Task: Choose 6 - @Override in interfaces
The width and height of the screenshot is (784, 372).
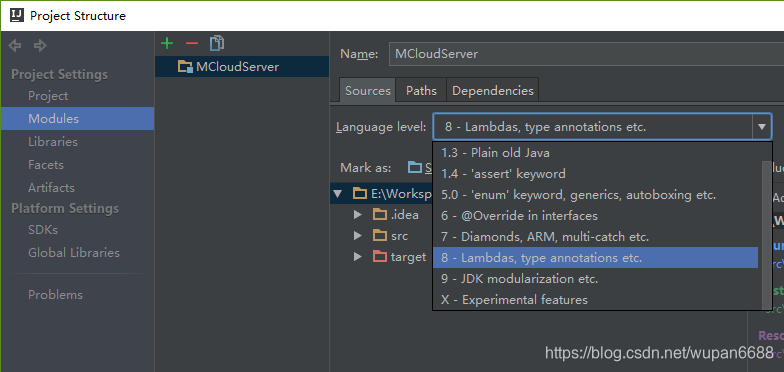Action: [x=596, y=216]
